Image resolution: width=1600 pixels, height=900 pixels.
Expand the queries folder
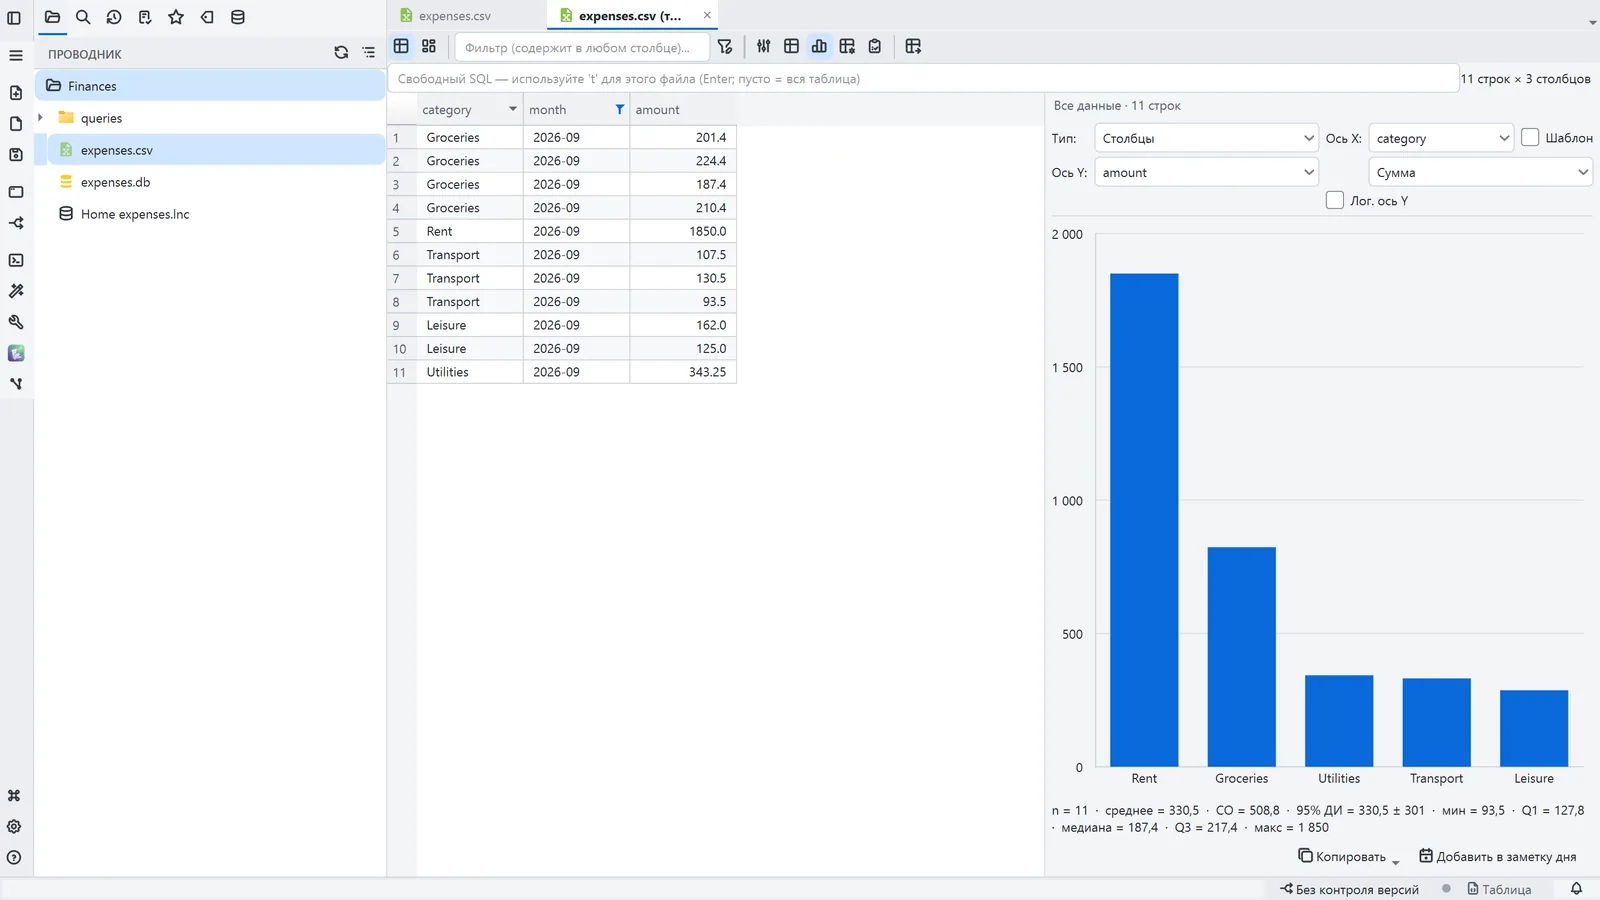coord(40,118)
